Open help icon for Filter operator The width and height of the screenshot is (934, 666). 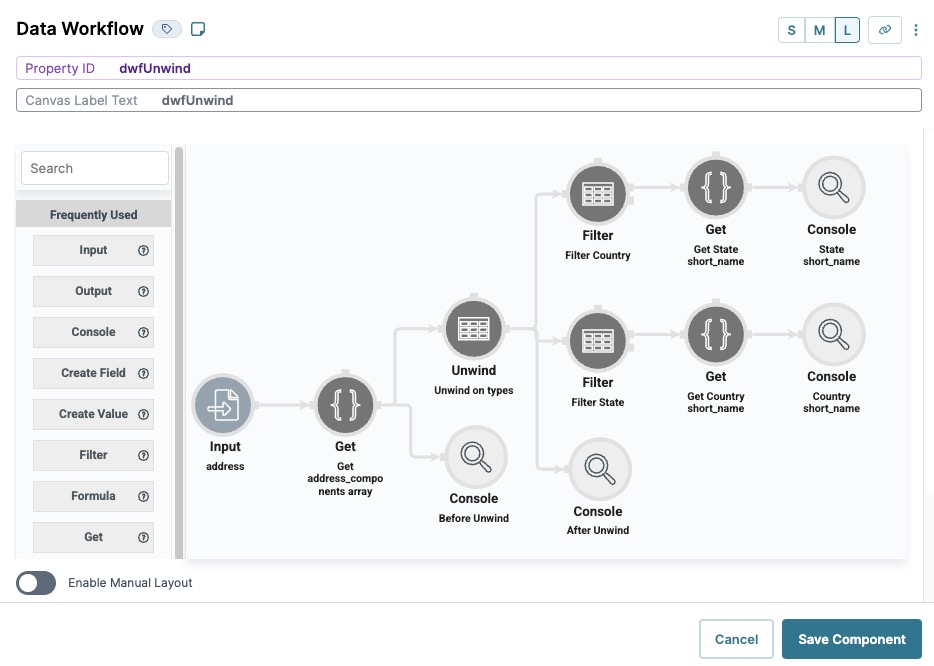[143, 455]
